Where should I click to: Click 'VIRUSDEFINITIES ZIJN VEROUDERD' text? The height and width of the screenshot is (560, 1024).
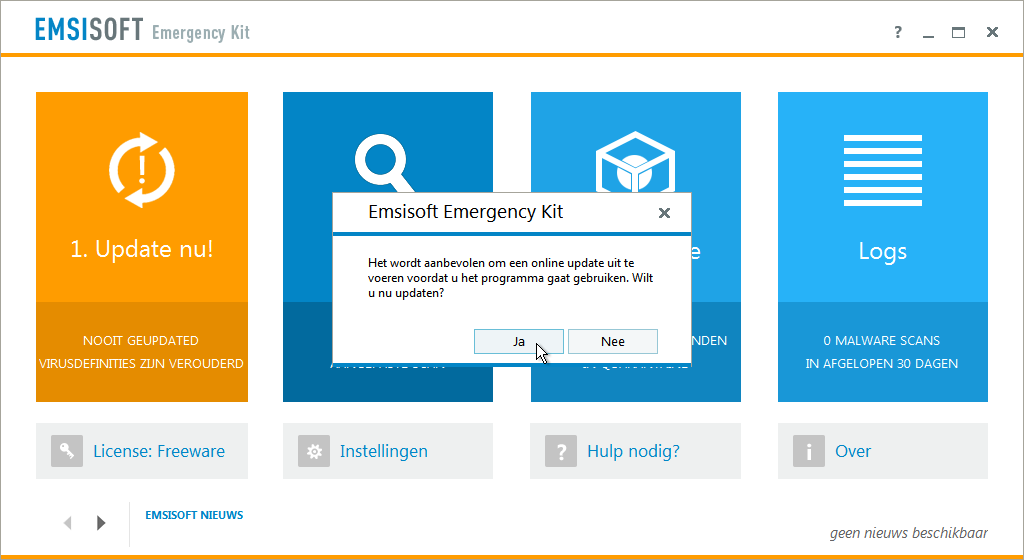coord(141,364)
